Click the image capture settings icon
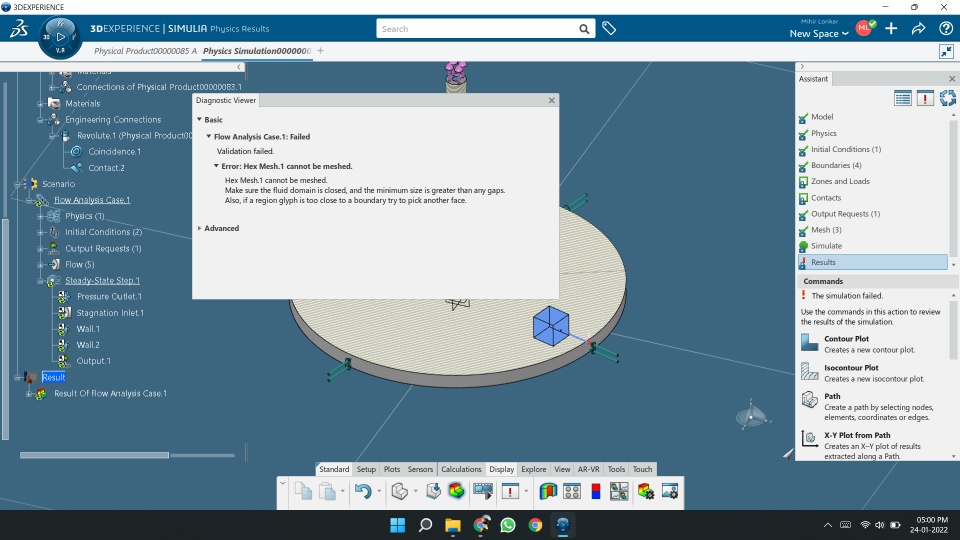 point(670,491)
